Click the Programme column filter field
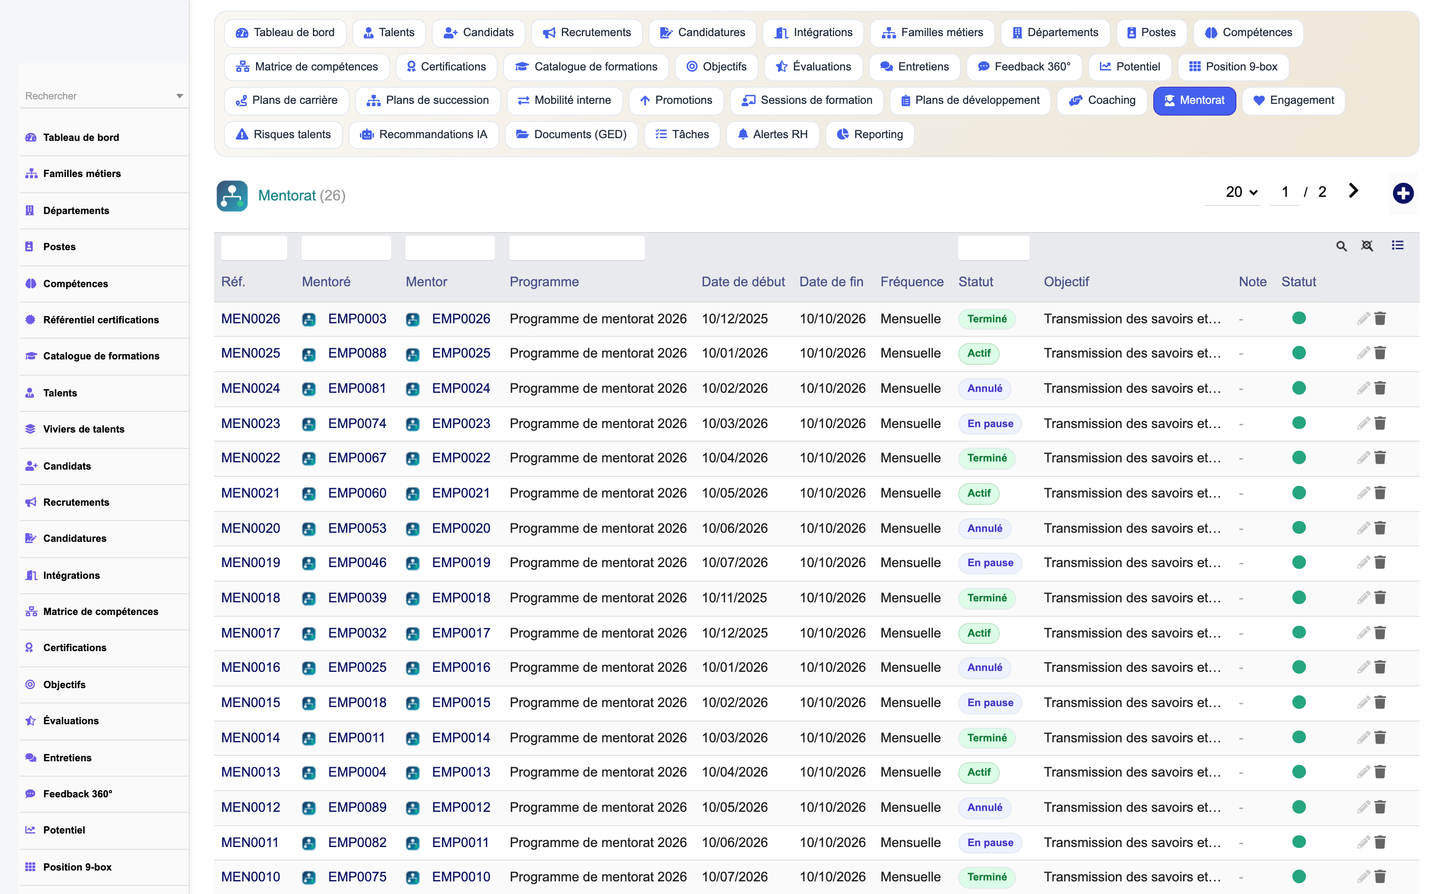The height and width of the screenshot is (894, 1445). pos(577,247)
